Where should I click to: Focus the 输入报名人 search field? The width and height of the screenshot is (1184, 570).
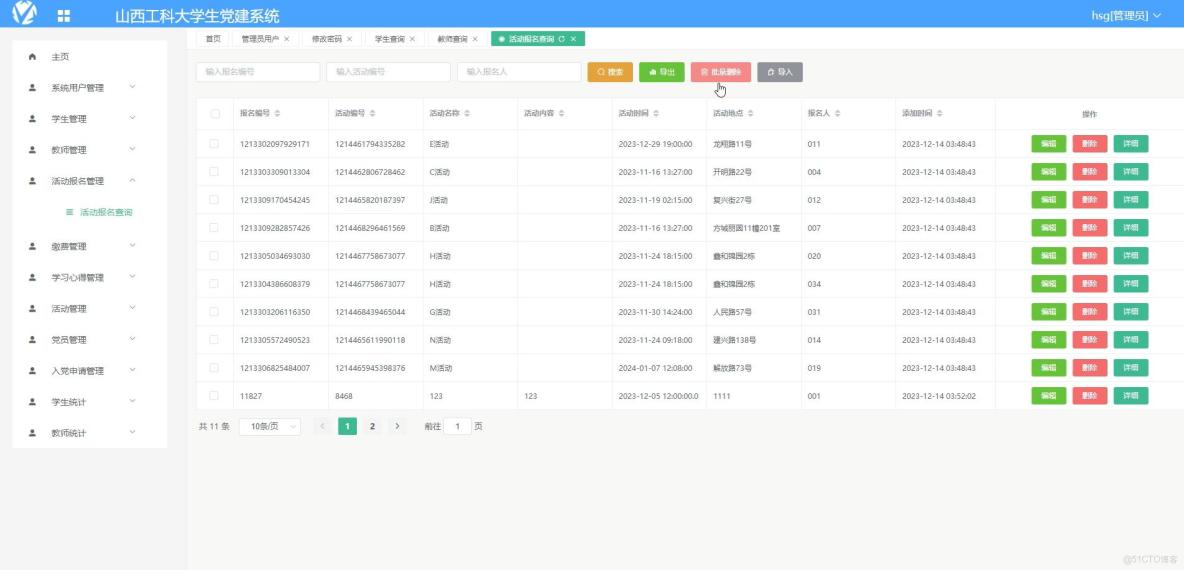tap(520, 72)
